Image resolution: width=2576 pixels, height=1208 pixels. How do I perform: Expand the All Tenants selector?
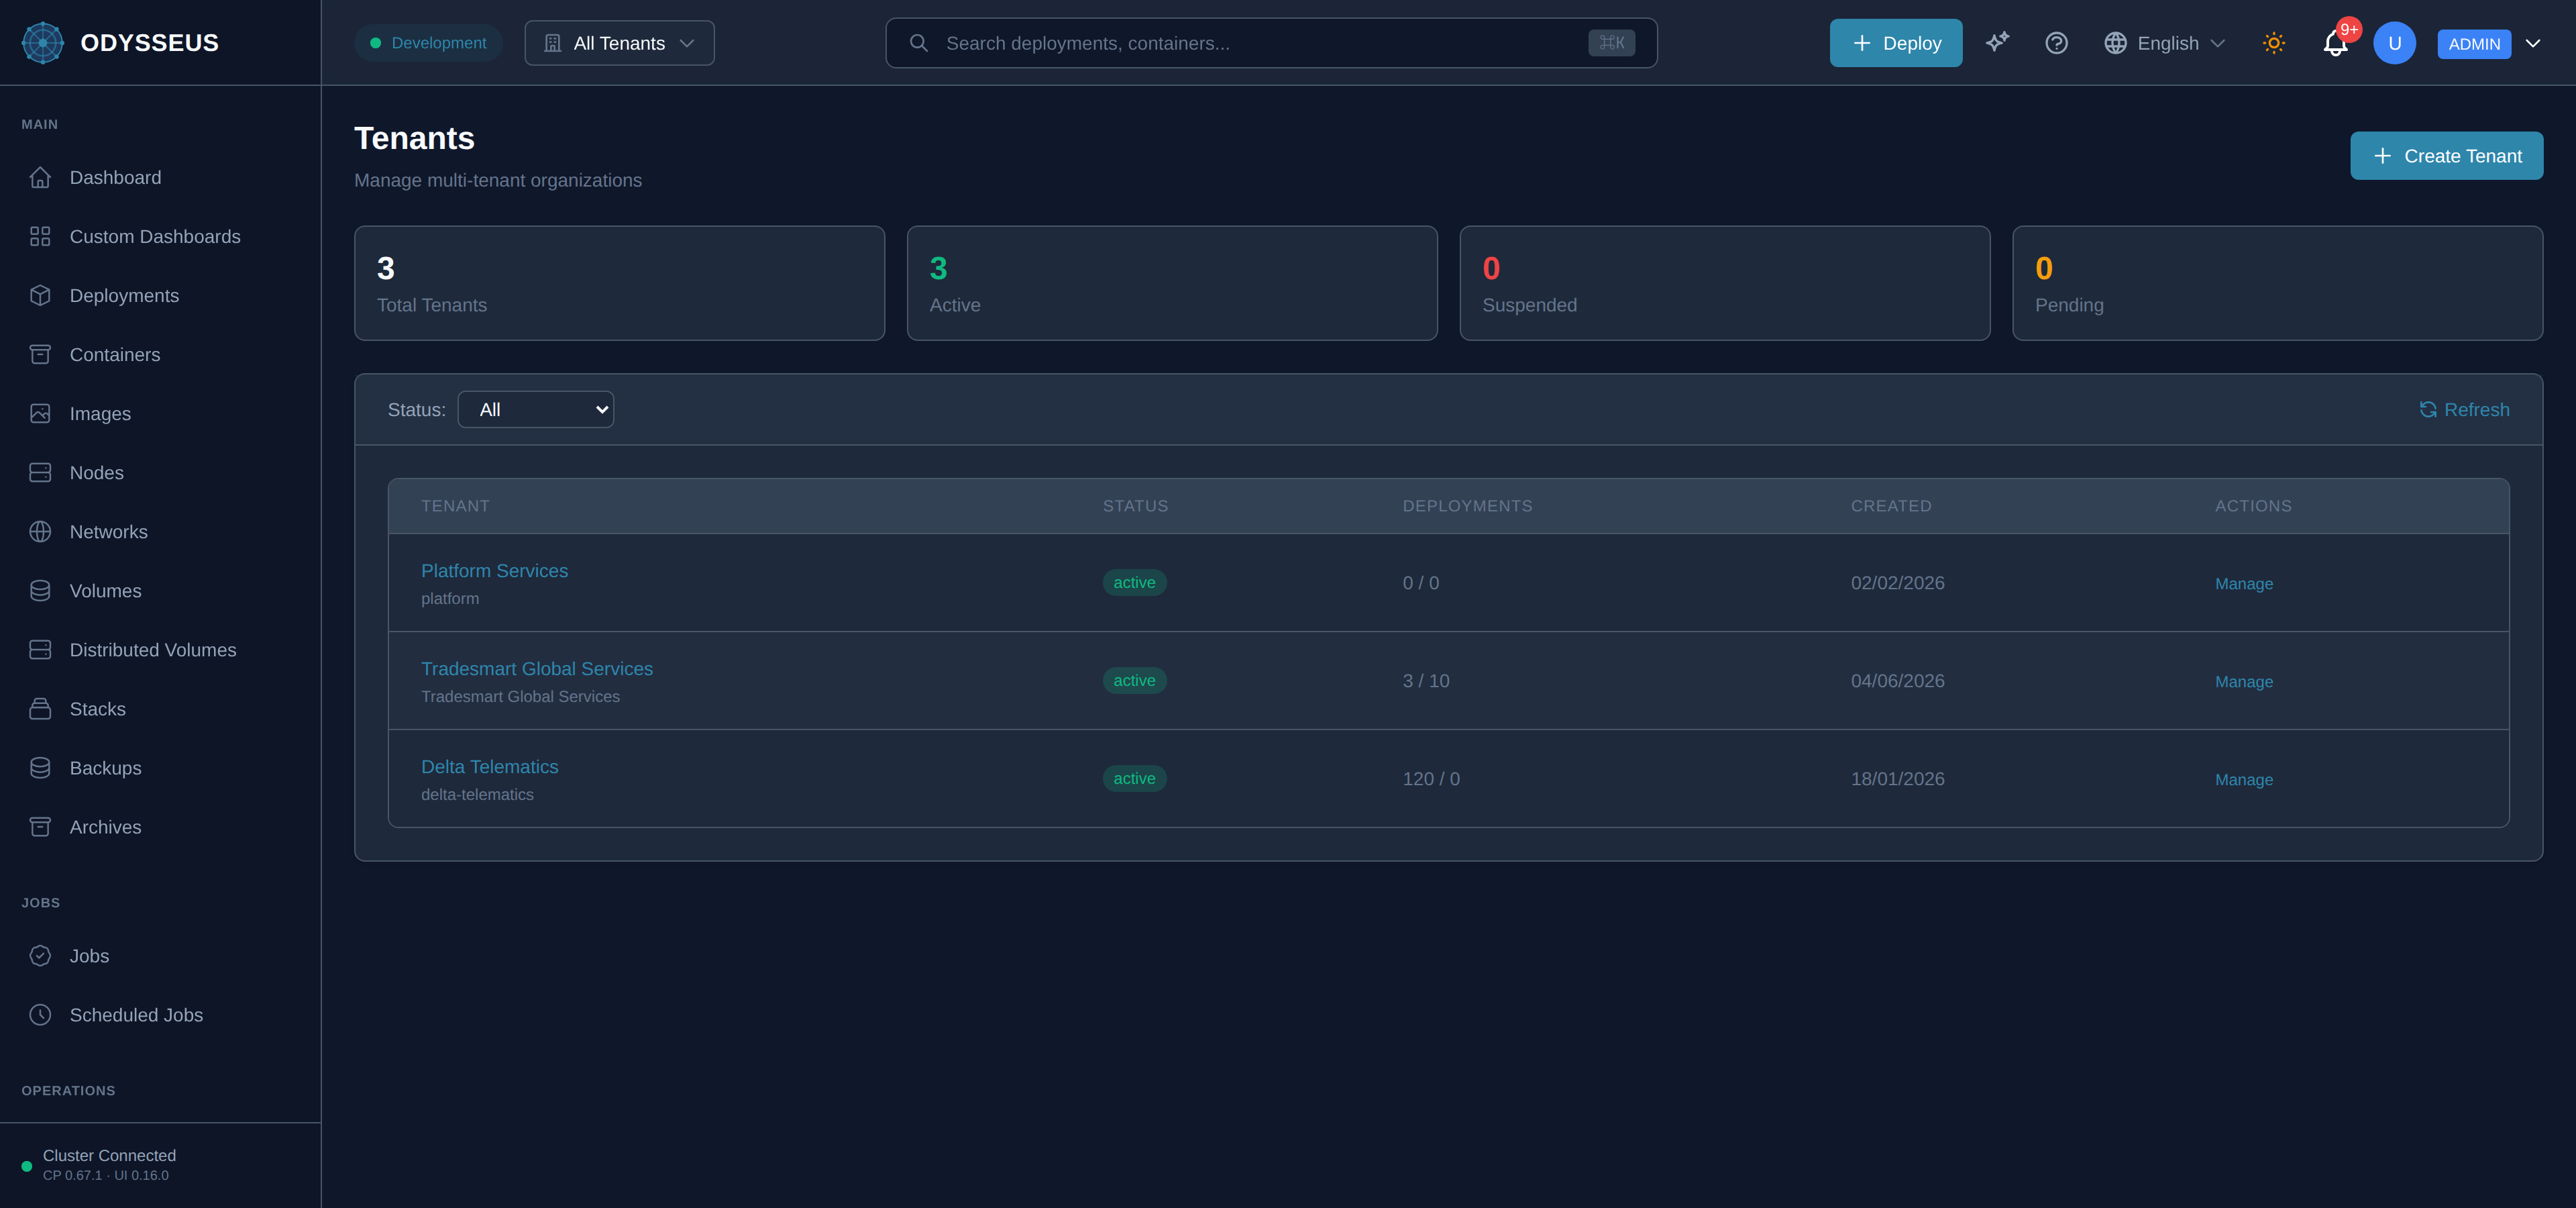click(x=619, y=43)
